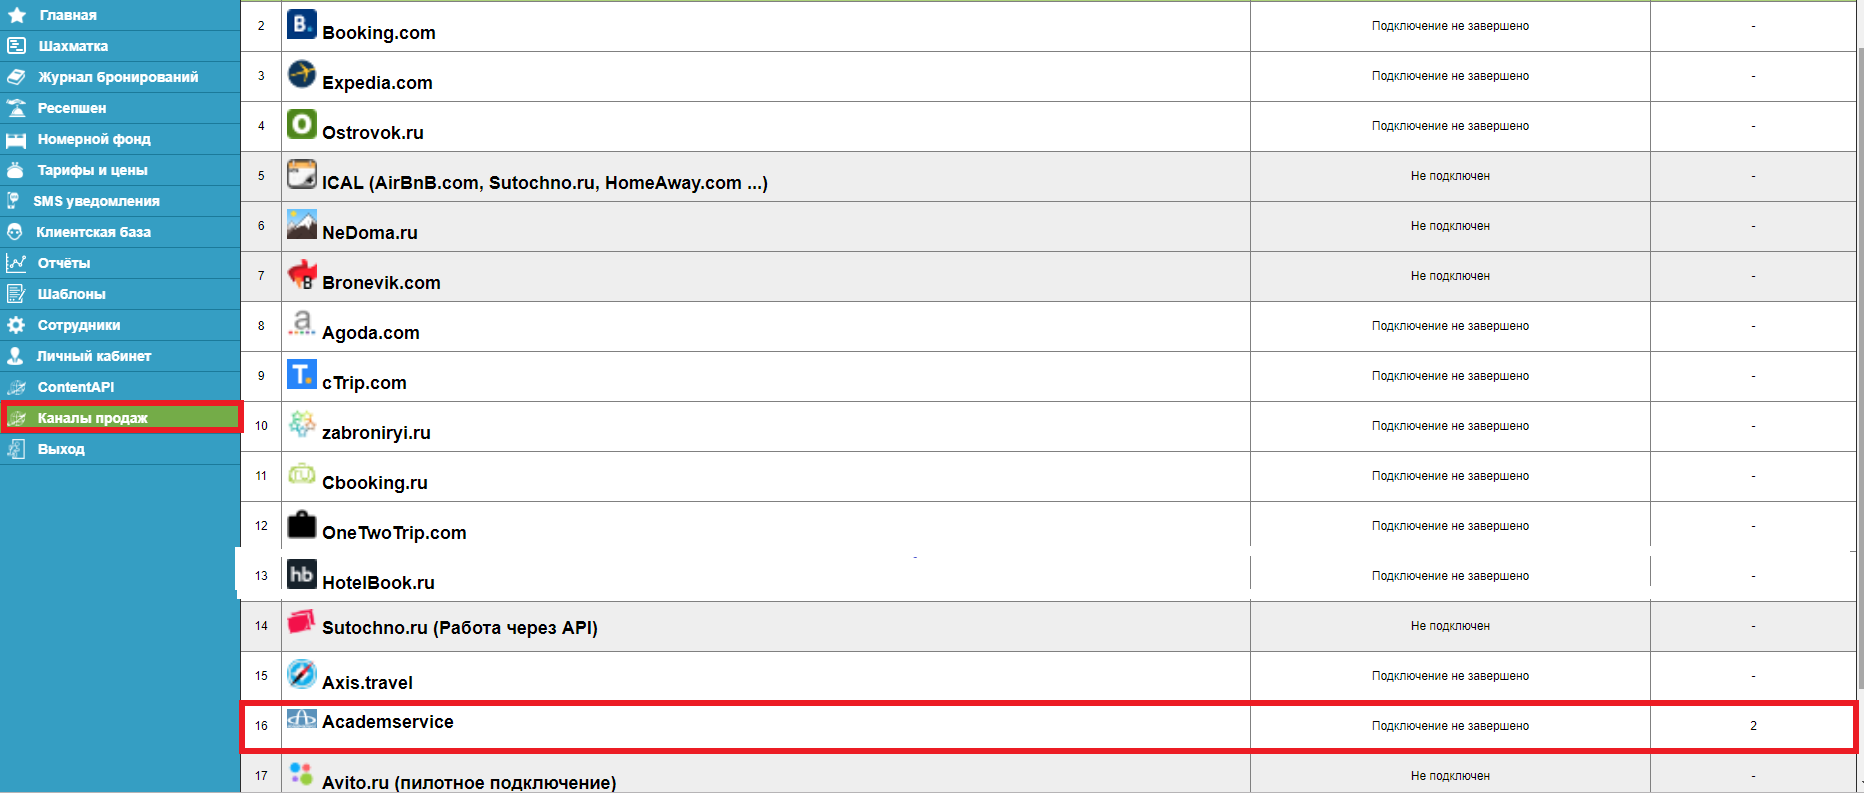
Task: Open the Главная menu item
Action: coord(120,15)
